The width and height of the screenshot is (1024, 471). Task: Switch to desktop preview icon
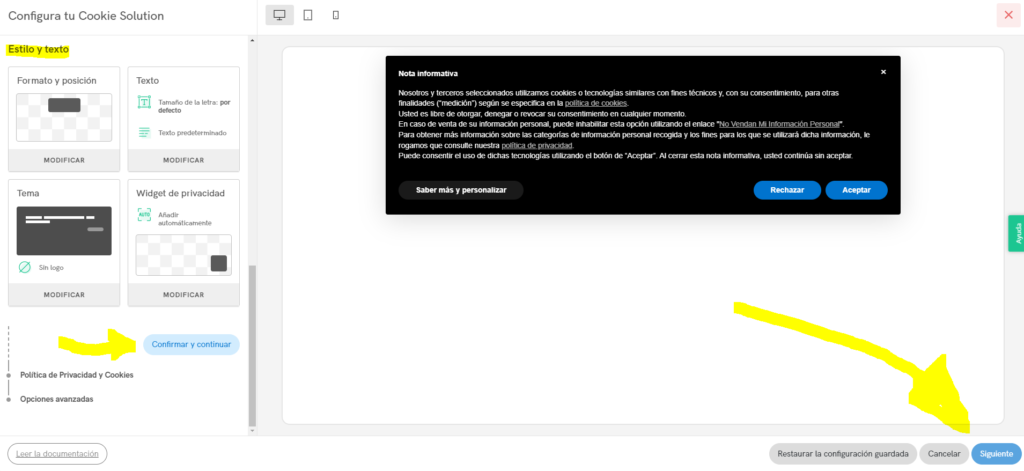[x=279, y=15]
